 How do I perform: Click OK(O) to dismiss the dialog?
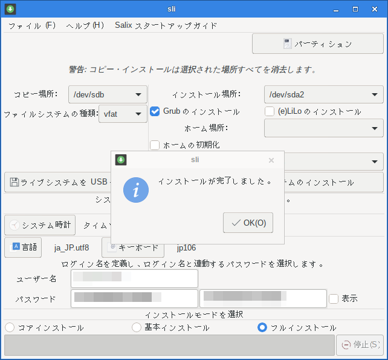pos(248,223)
